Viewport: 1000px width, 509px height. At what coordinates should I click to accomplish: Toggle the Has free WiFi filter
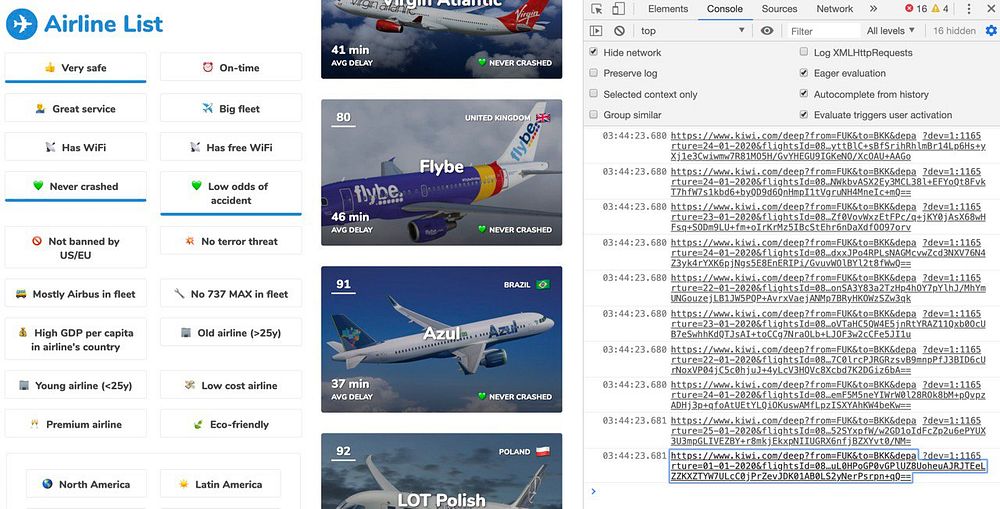click(x=231, y=147)
